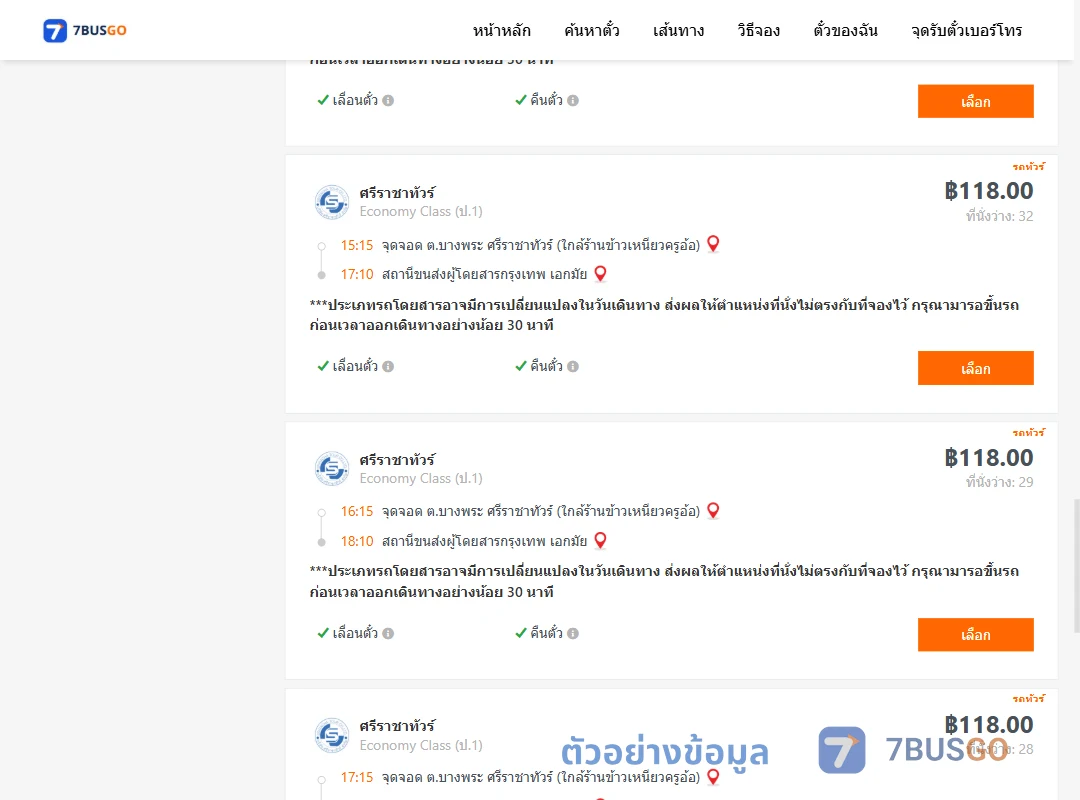This screenshot has width=1080, height=800.
Task: Click the 18:10 arrival time
Action: pyautogui.click(x=357, y=541)
